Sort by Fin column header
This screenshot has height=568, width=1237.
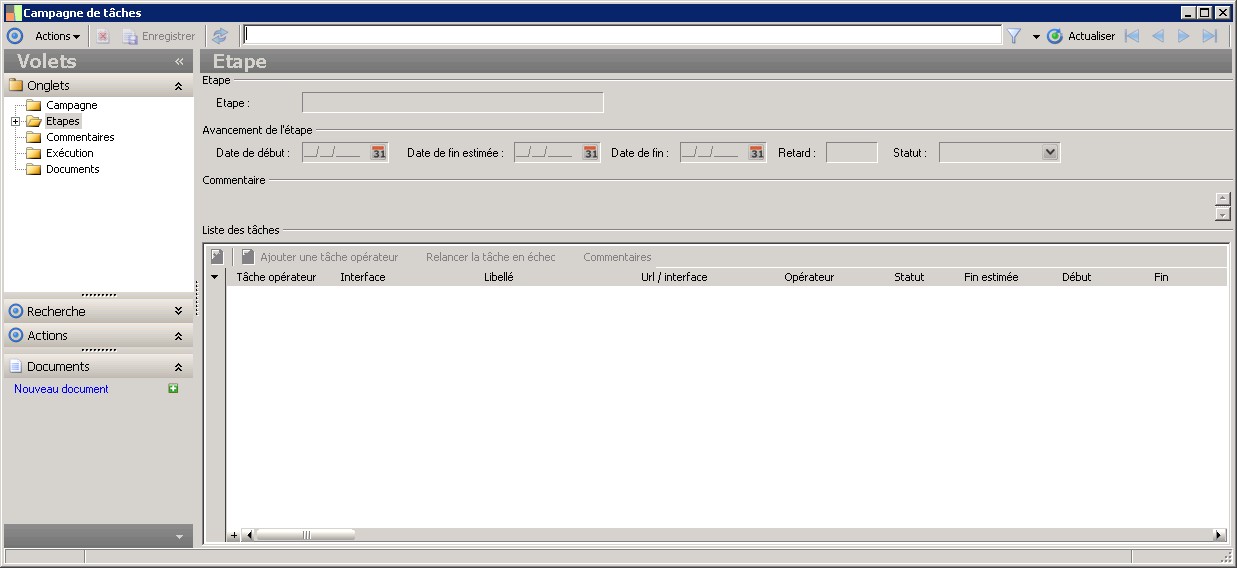pos(1161,277)
